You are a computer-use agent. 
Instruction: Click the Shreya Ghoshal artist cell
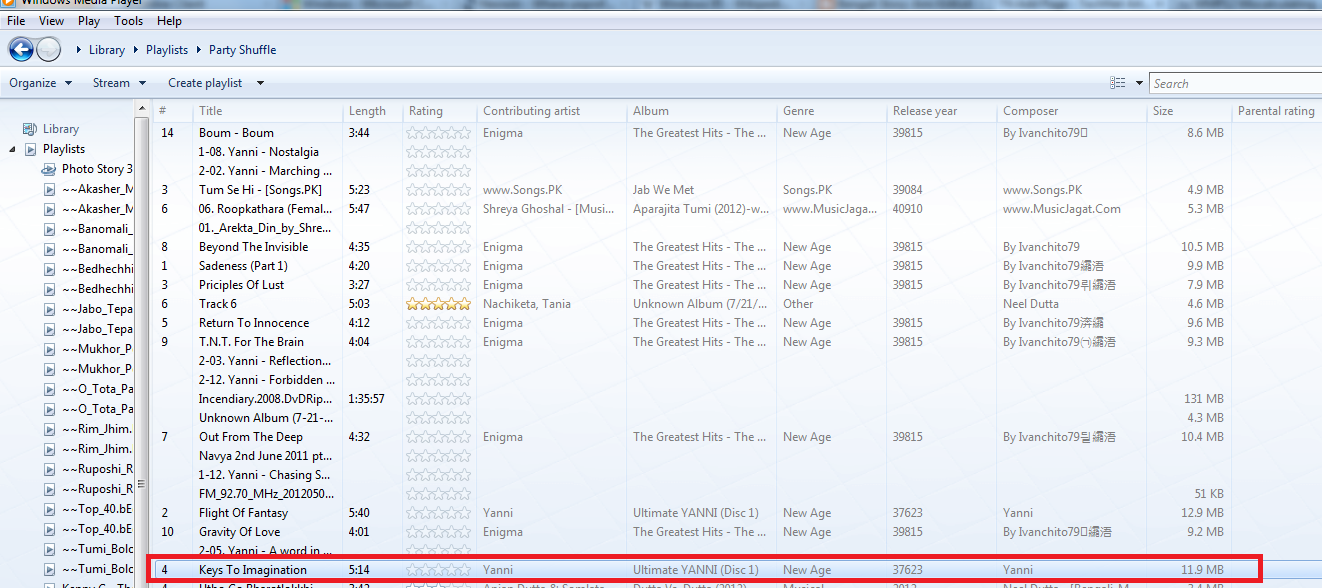549,209
